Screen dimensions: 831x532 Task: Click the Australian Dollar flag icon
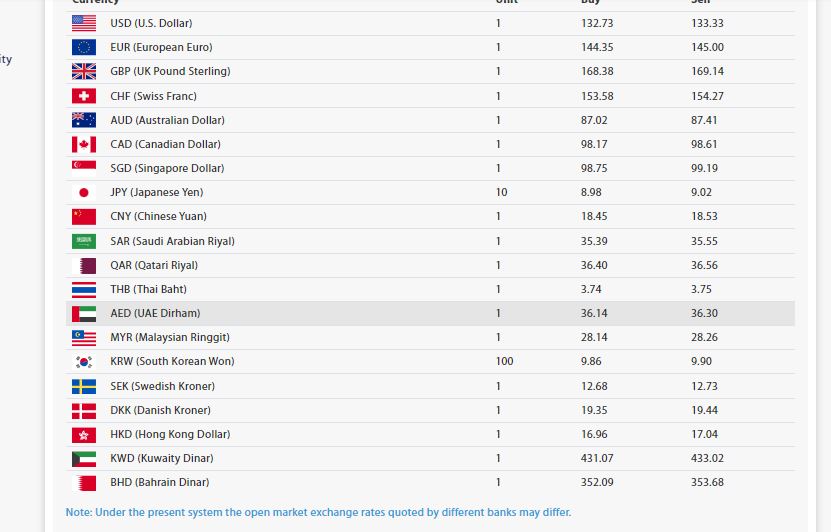(84, 120)
